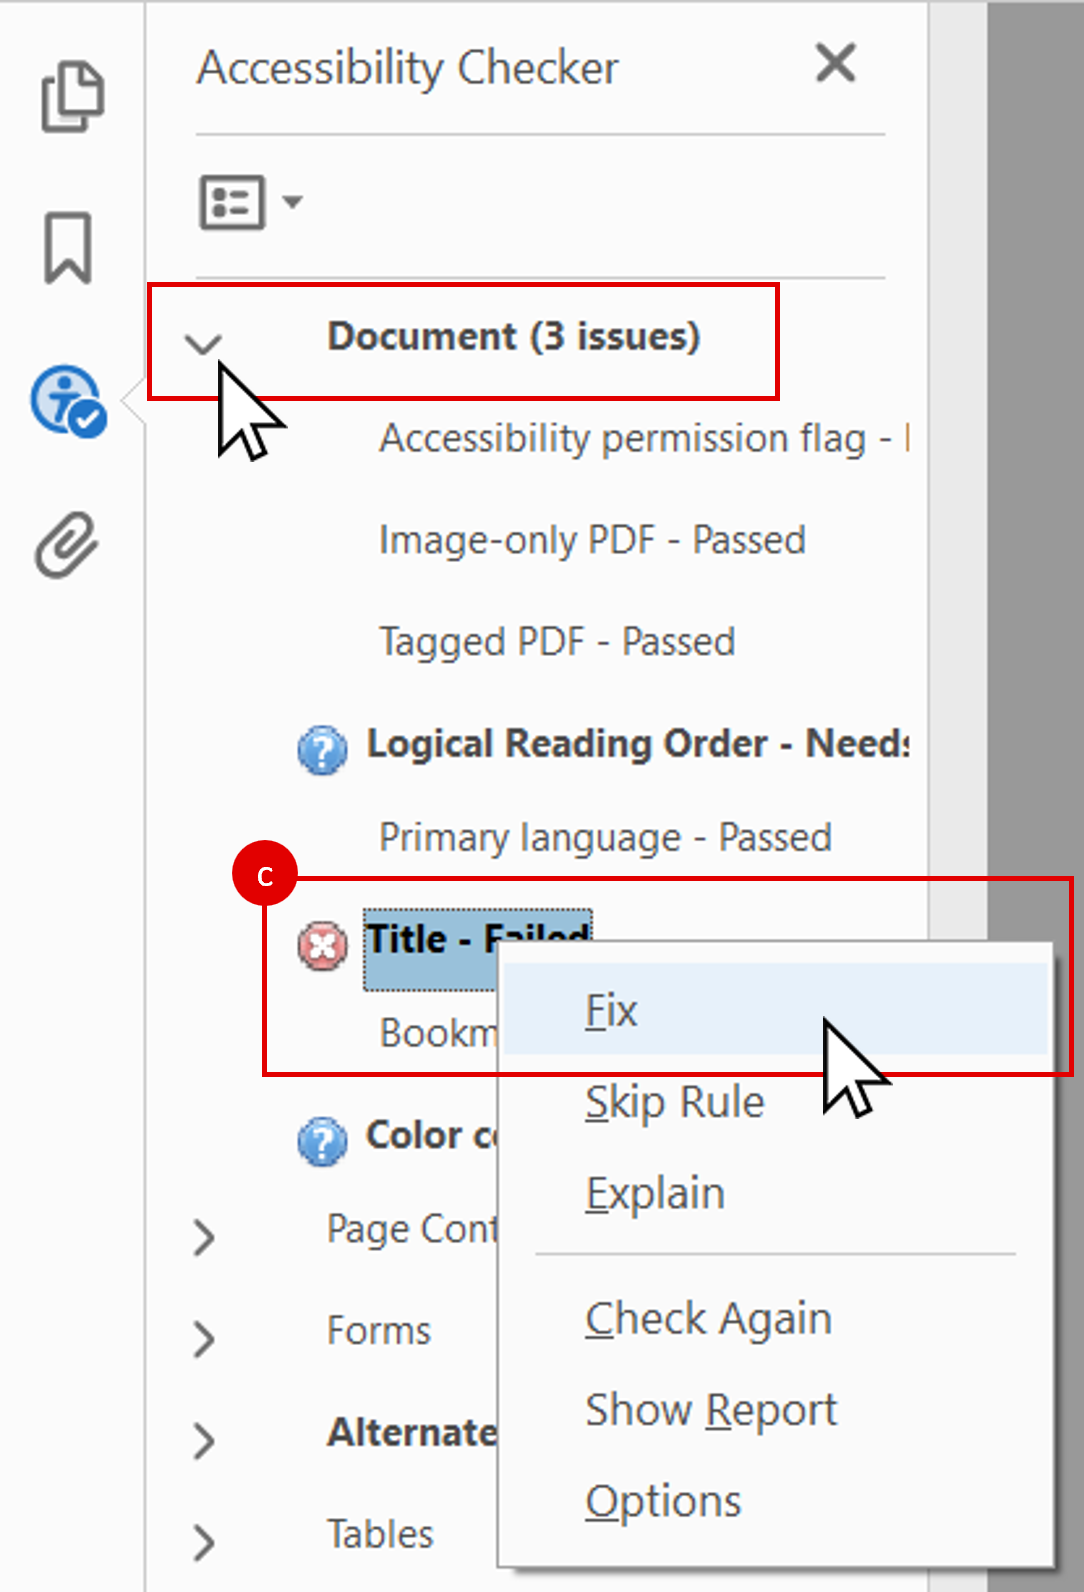The image size is (1084, 1592).
Task: Run Check Again from the menu
Action: pos(708,1318)
